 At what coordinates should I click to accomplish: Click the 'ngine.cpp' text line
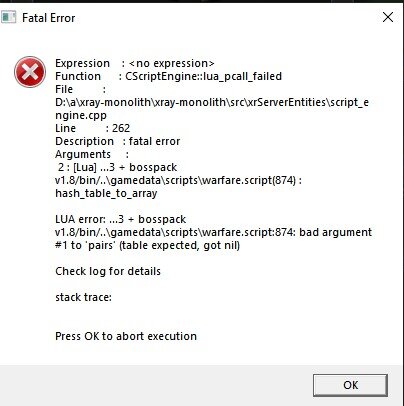[81, 115]
